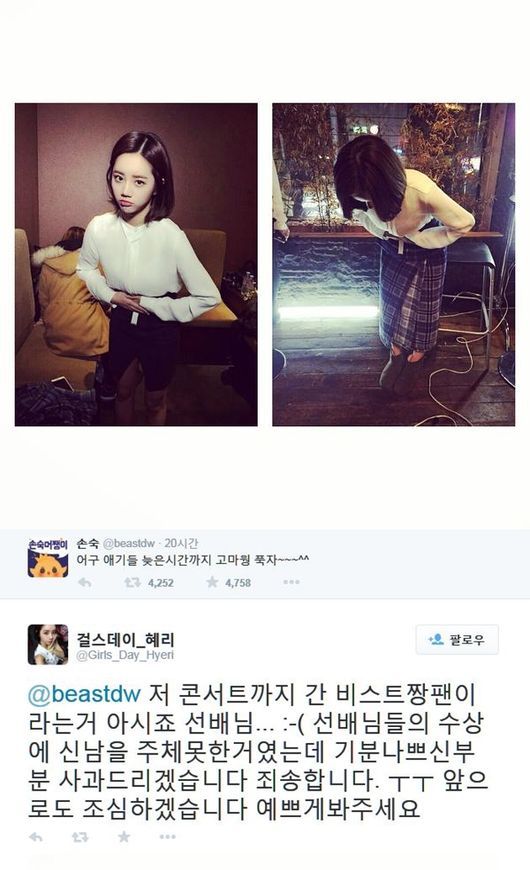Open Girls_Day_Hyeri's profile picture

48,644
